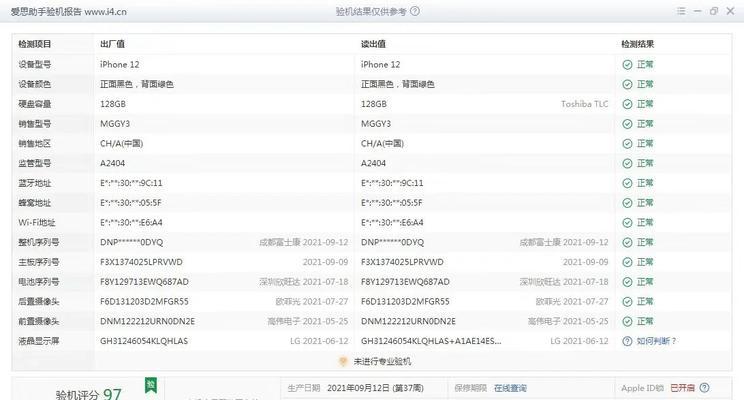744x400 pixels.
Task: Click 生产日期 2021年09月12日 (第37周) value
Action: tap(375, 388)
